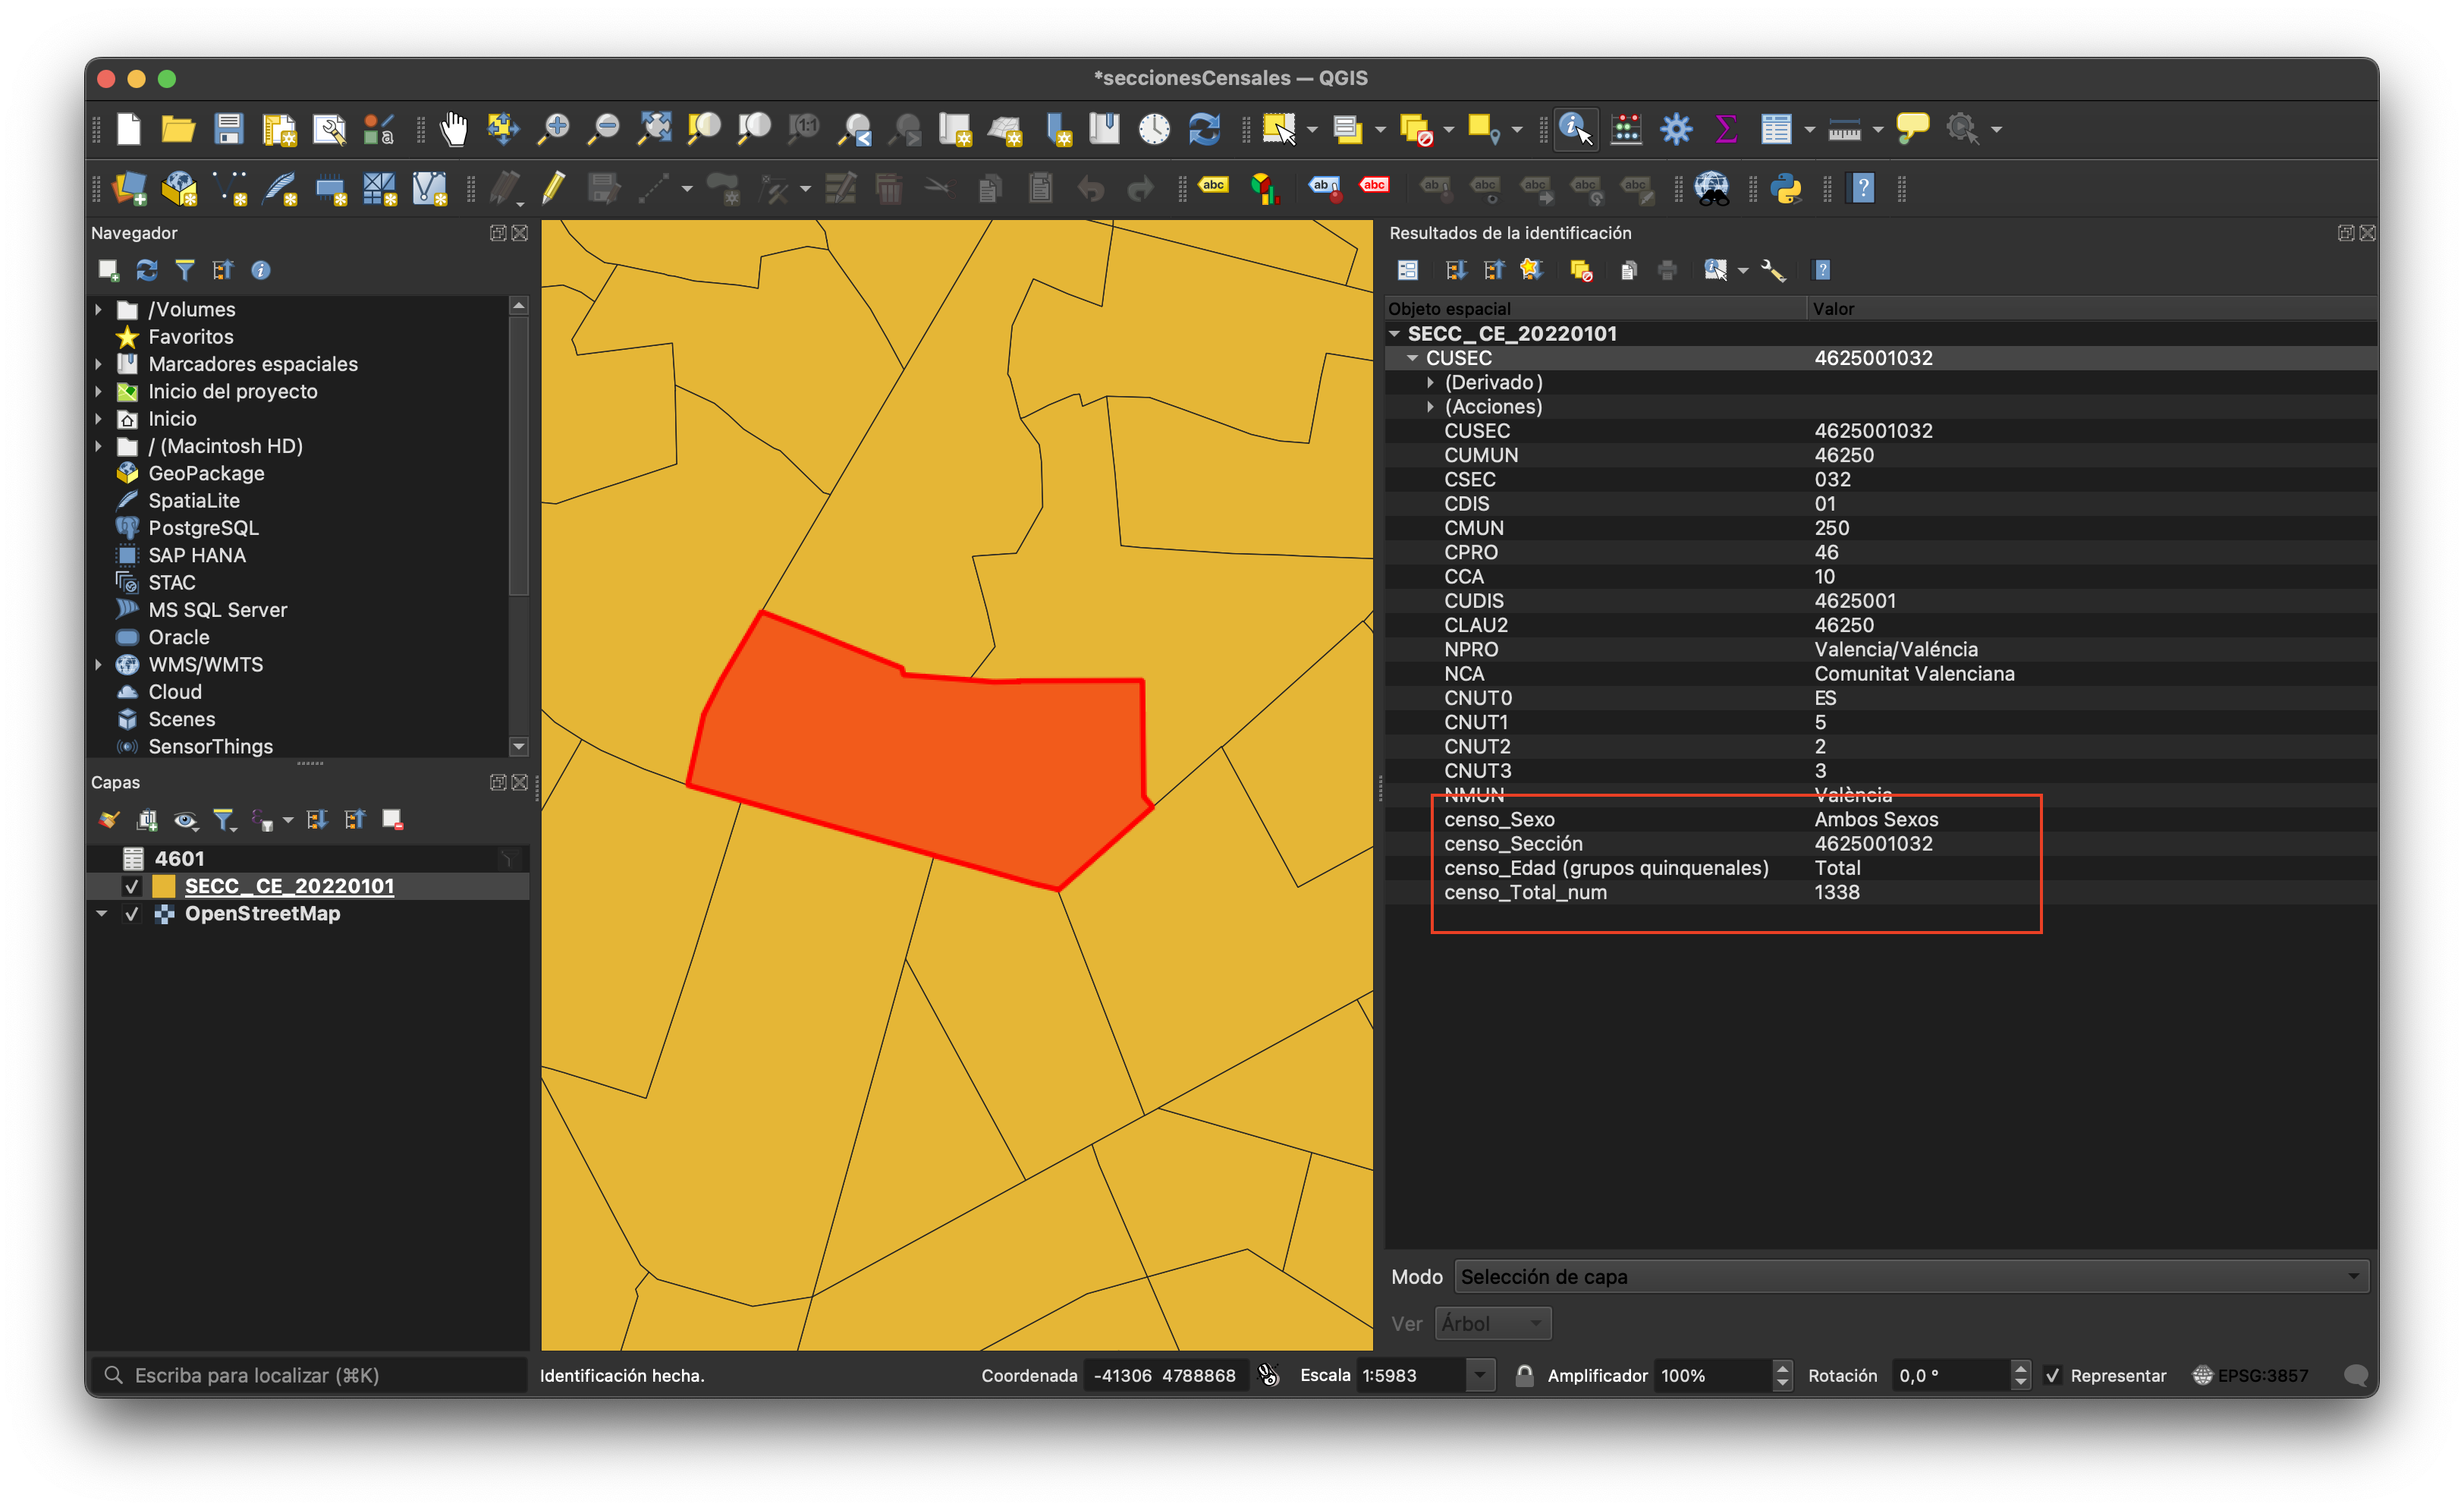The image size is (2464, 1510).
Task: Uncheck the OpenStreetMap layer checkbox
Action: [x=132, y=913]
